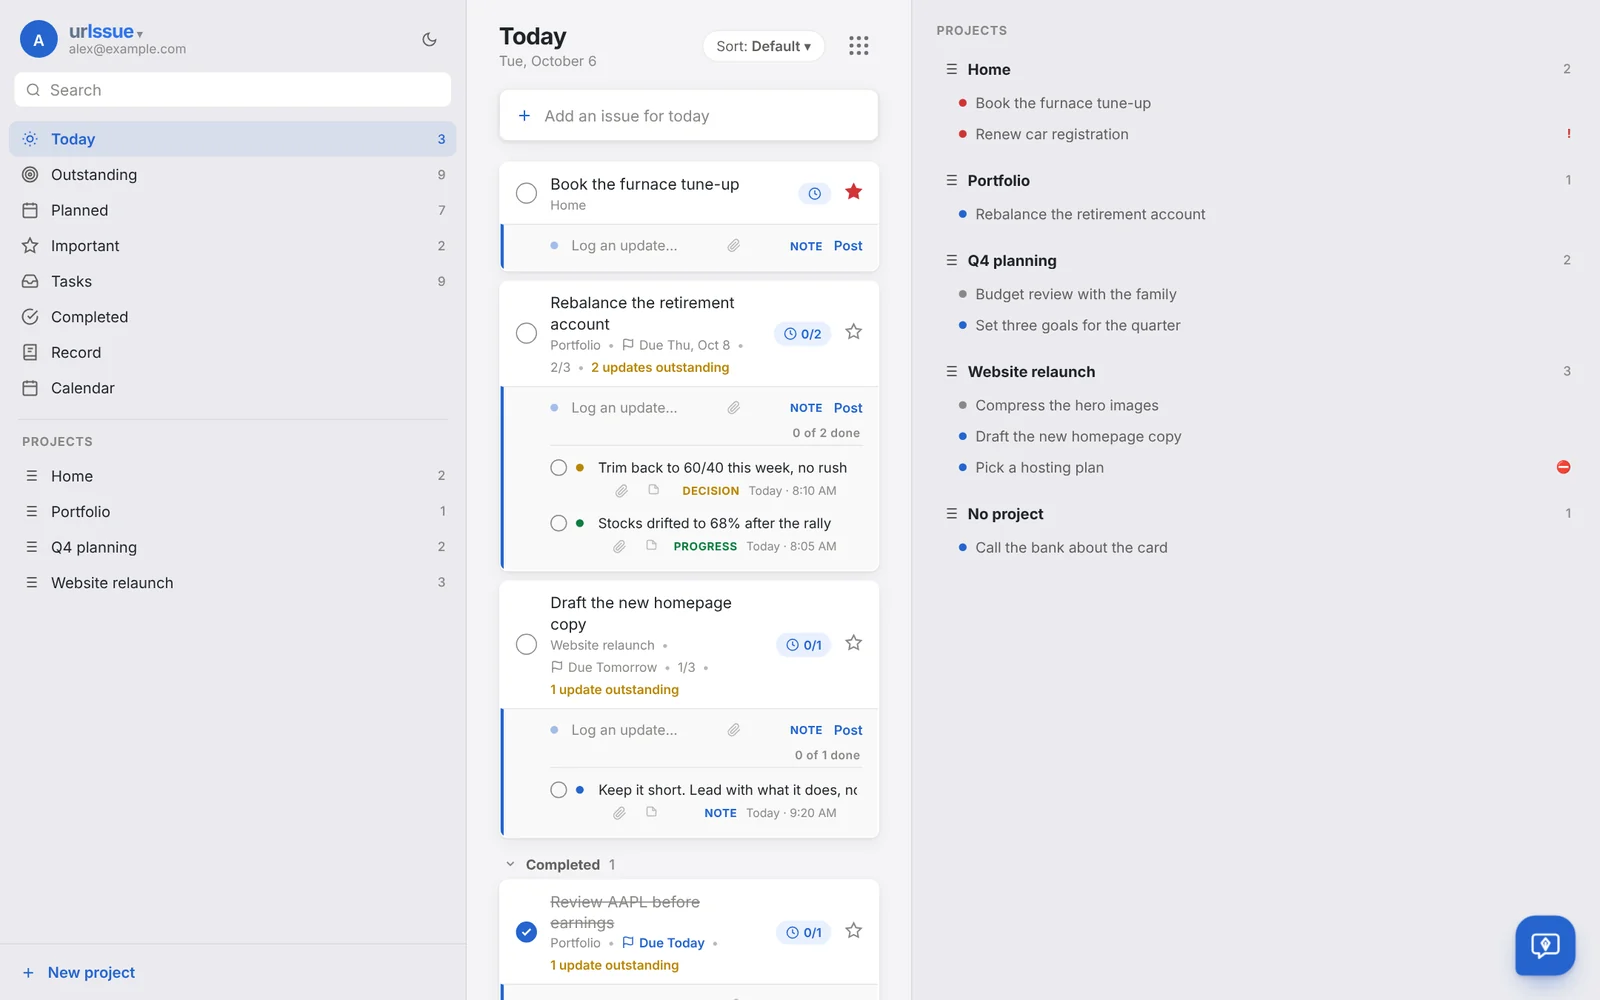This screenshot has height=1000, width=1600.
Task: Open the Important list in sidebar
Action: point(233,246)
